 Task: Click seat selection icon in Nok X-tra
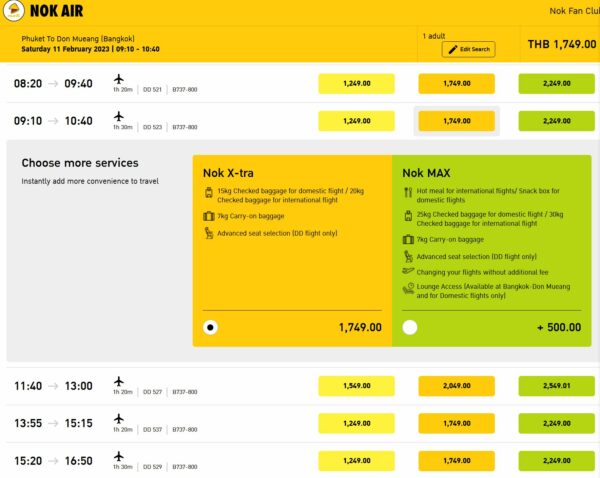[209, 233]
